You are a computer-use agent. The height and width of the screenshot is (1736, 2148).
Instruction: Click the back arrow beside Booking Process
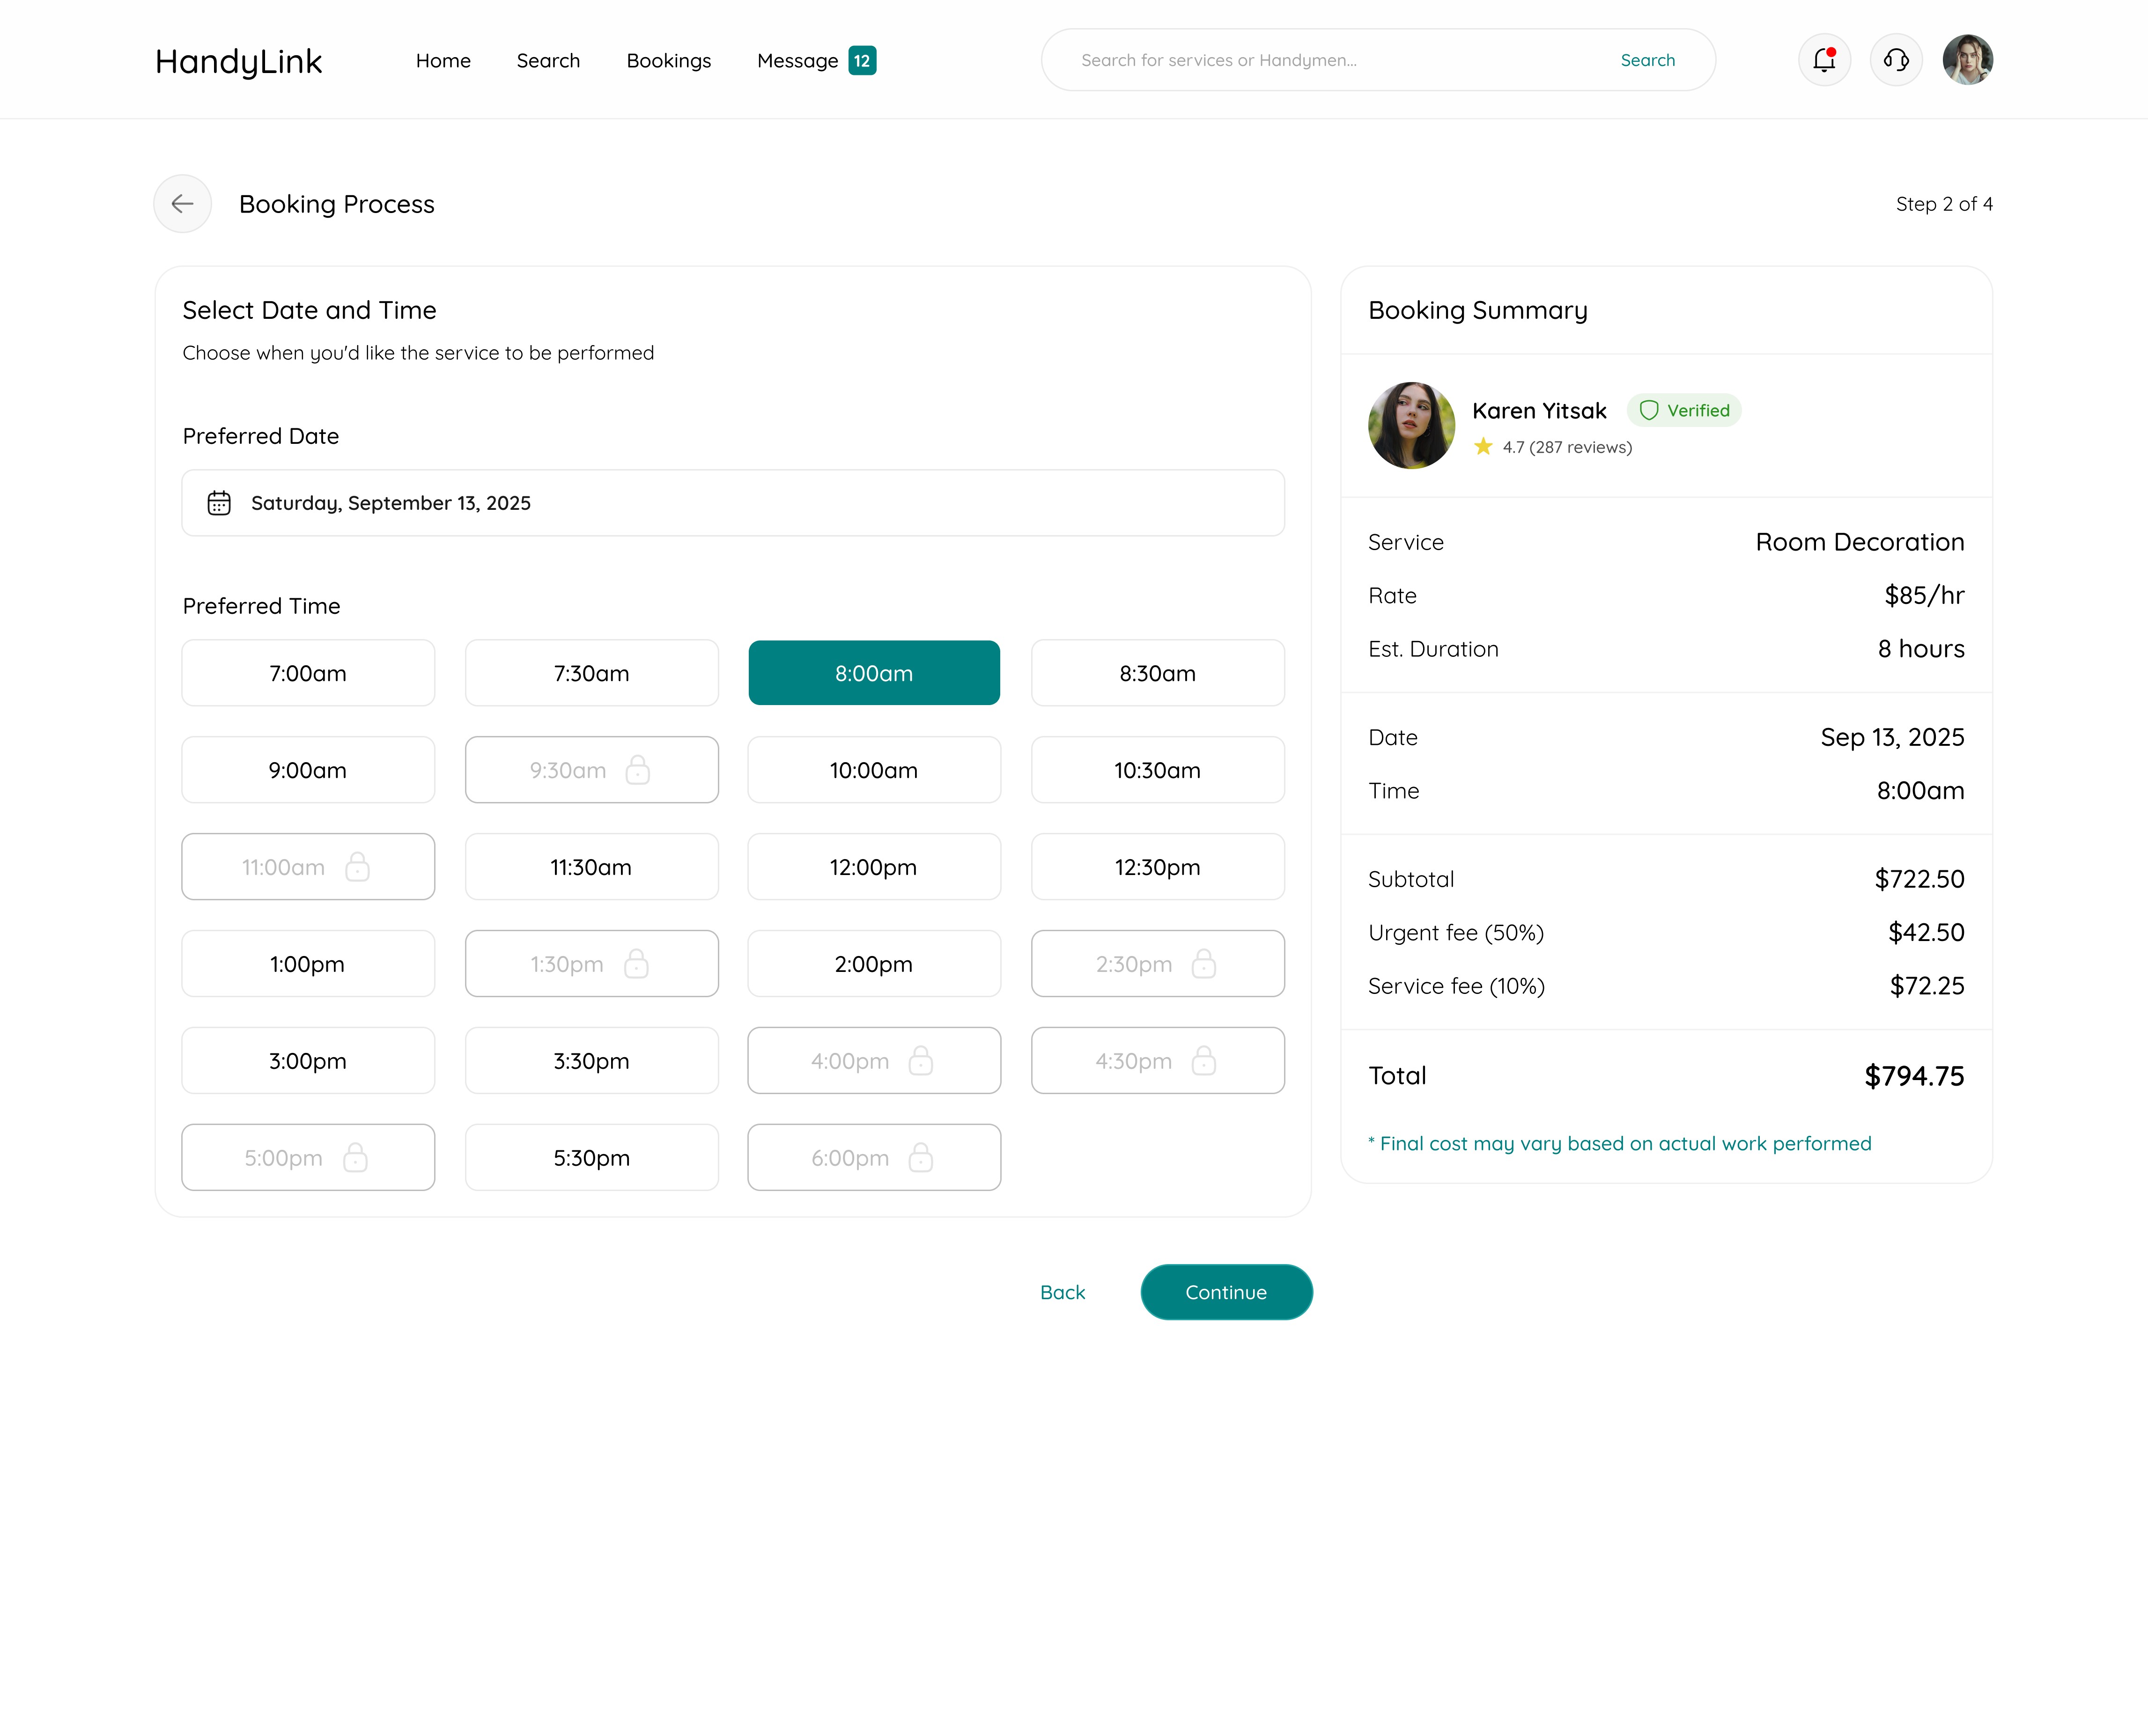pos(182,204)
